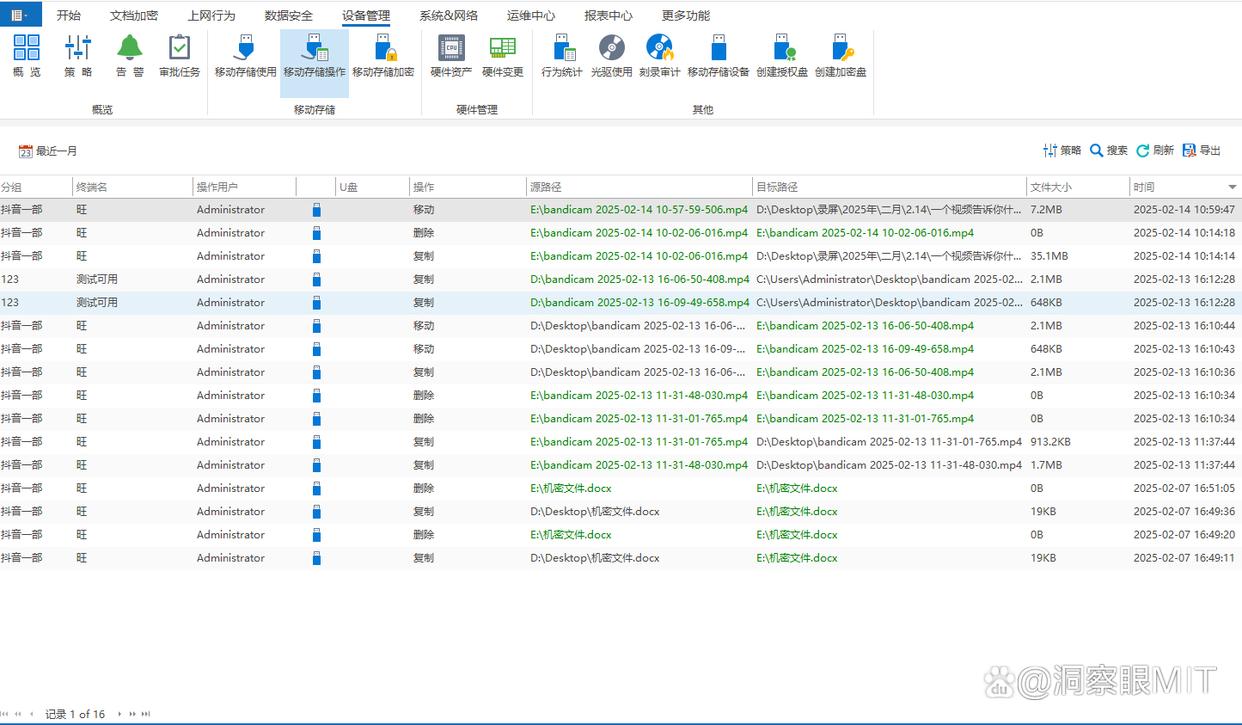Click the 导出 export button

point(1202,150)
